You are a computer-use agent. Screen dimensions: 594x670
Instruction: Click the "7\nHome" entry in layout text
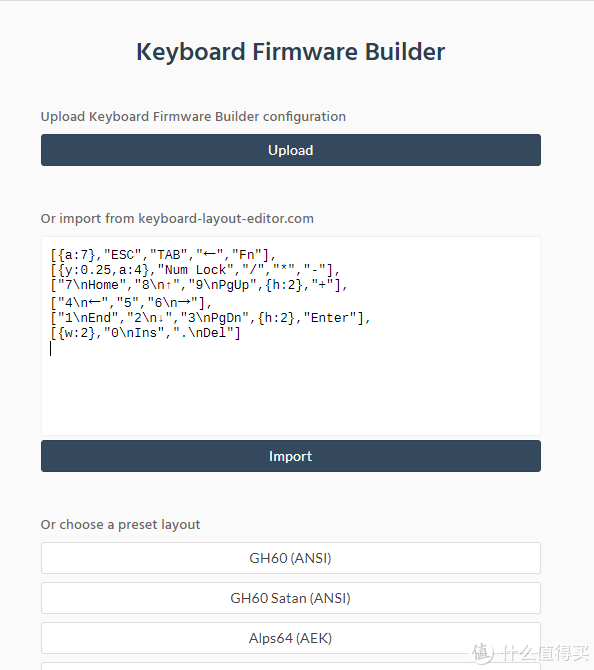92,285
